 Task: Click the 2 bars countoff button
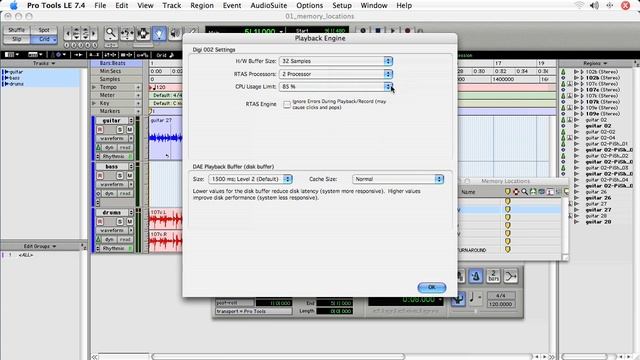point(493,276)
